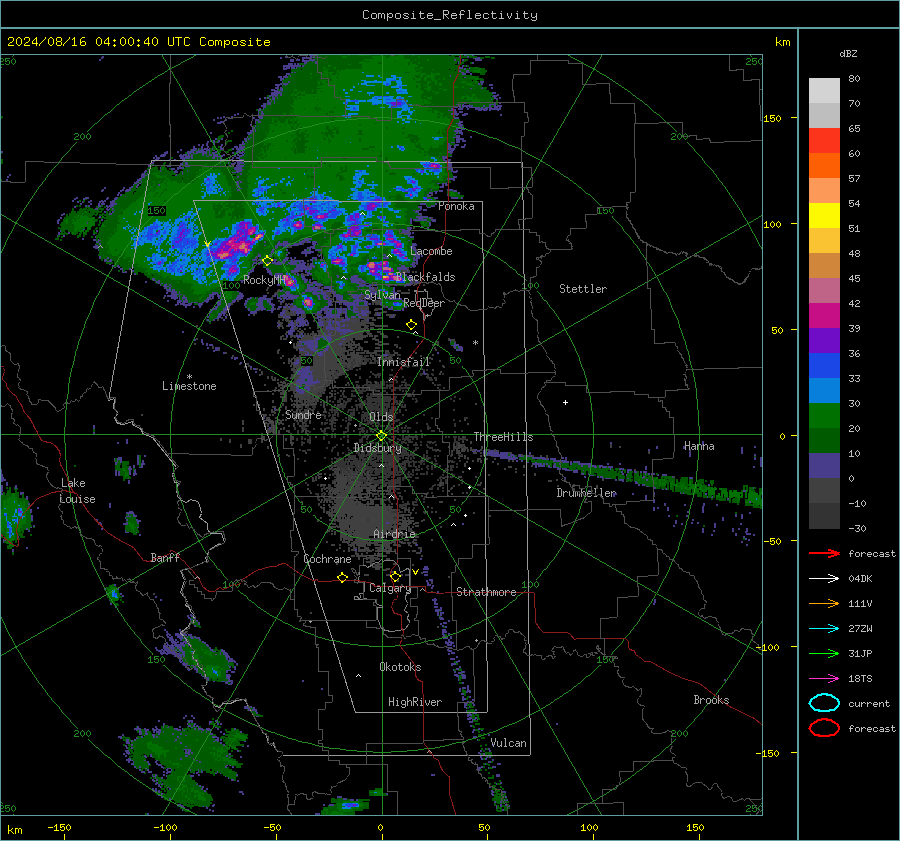
Task: Click the Drumheller town label
Action: point(586,493)
